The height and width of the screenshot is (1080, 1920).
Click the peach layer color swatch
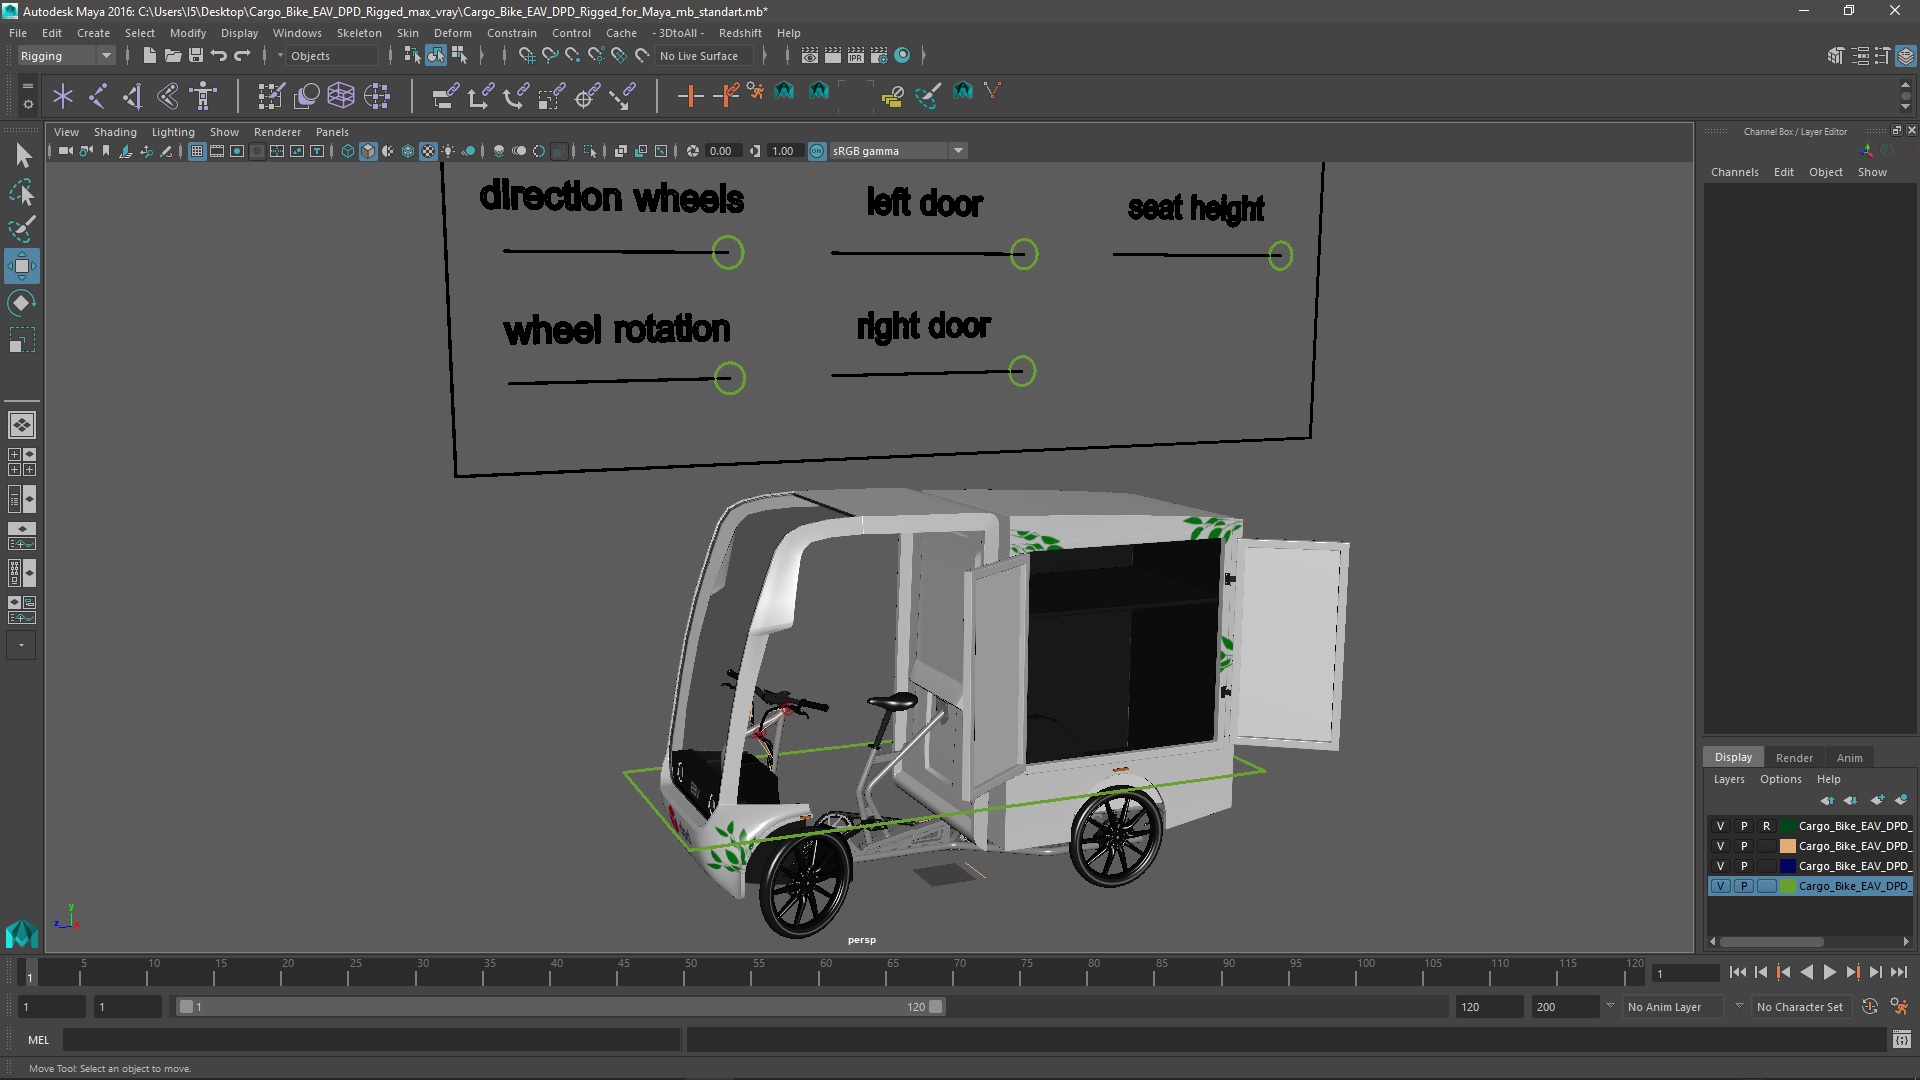coord(1787,846)
